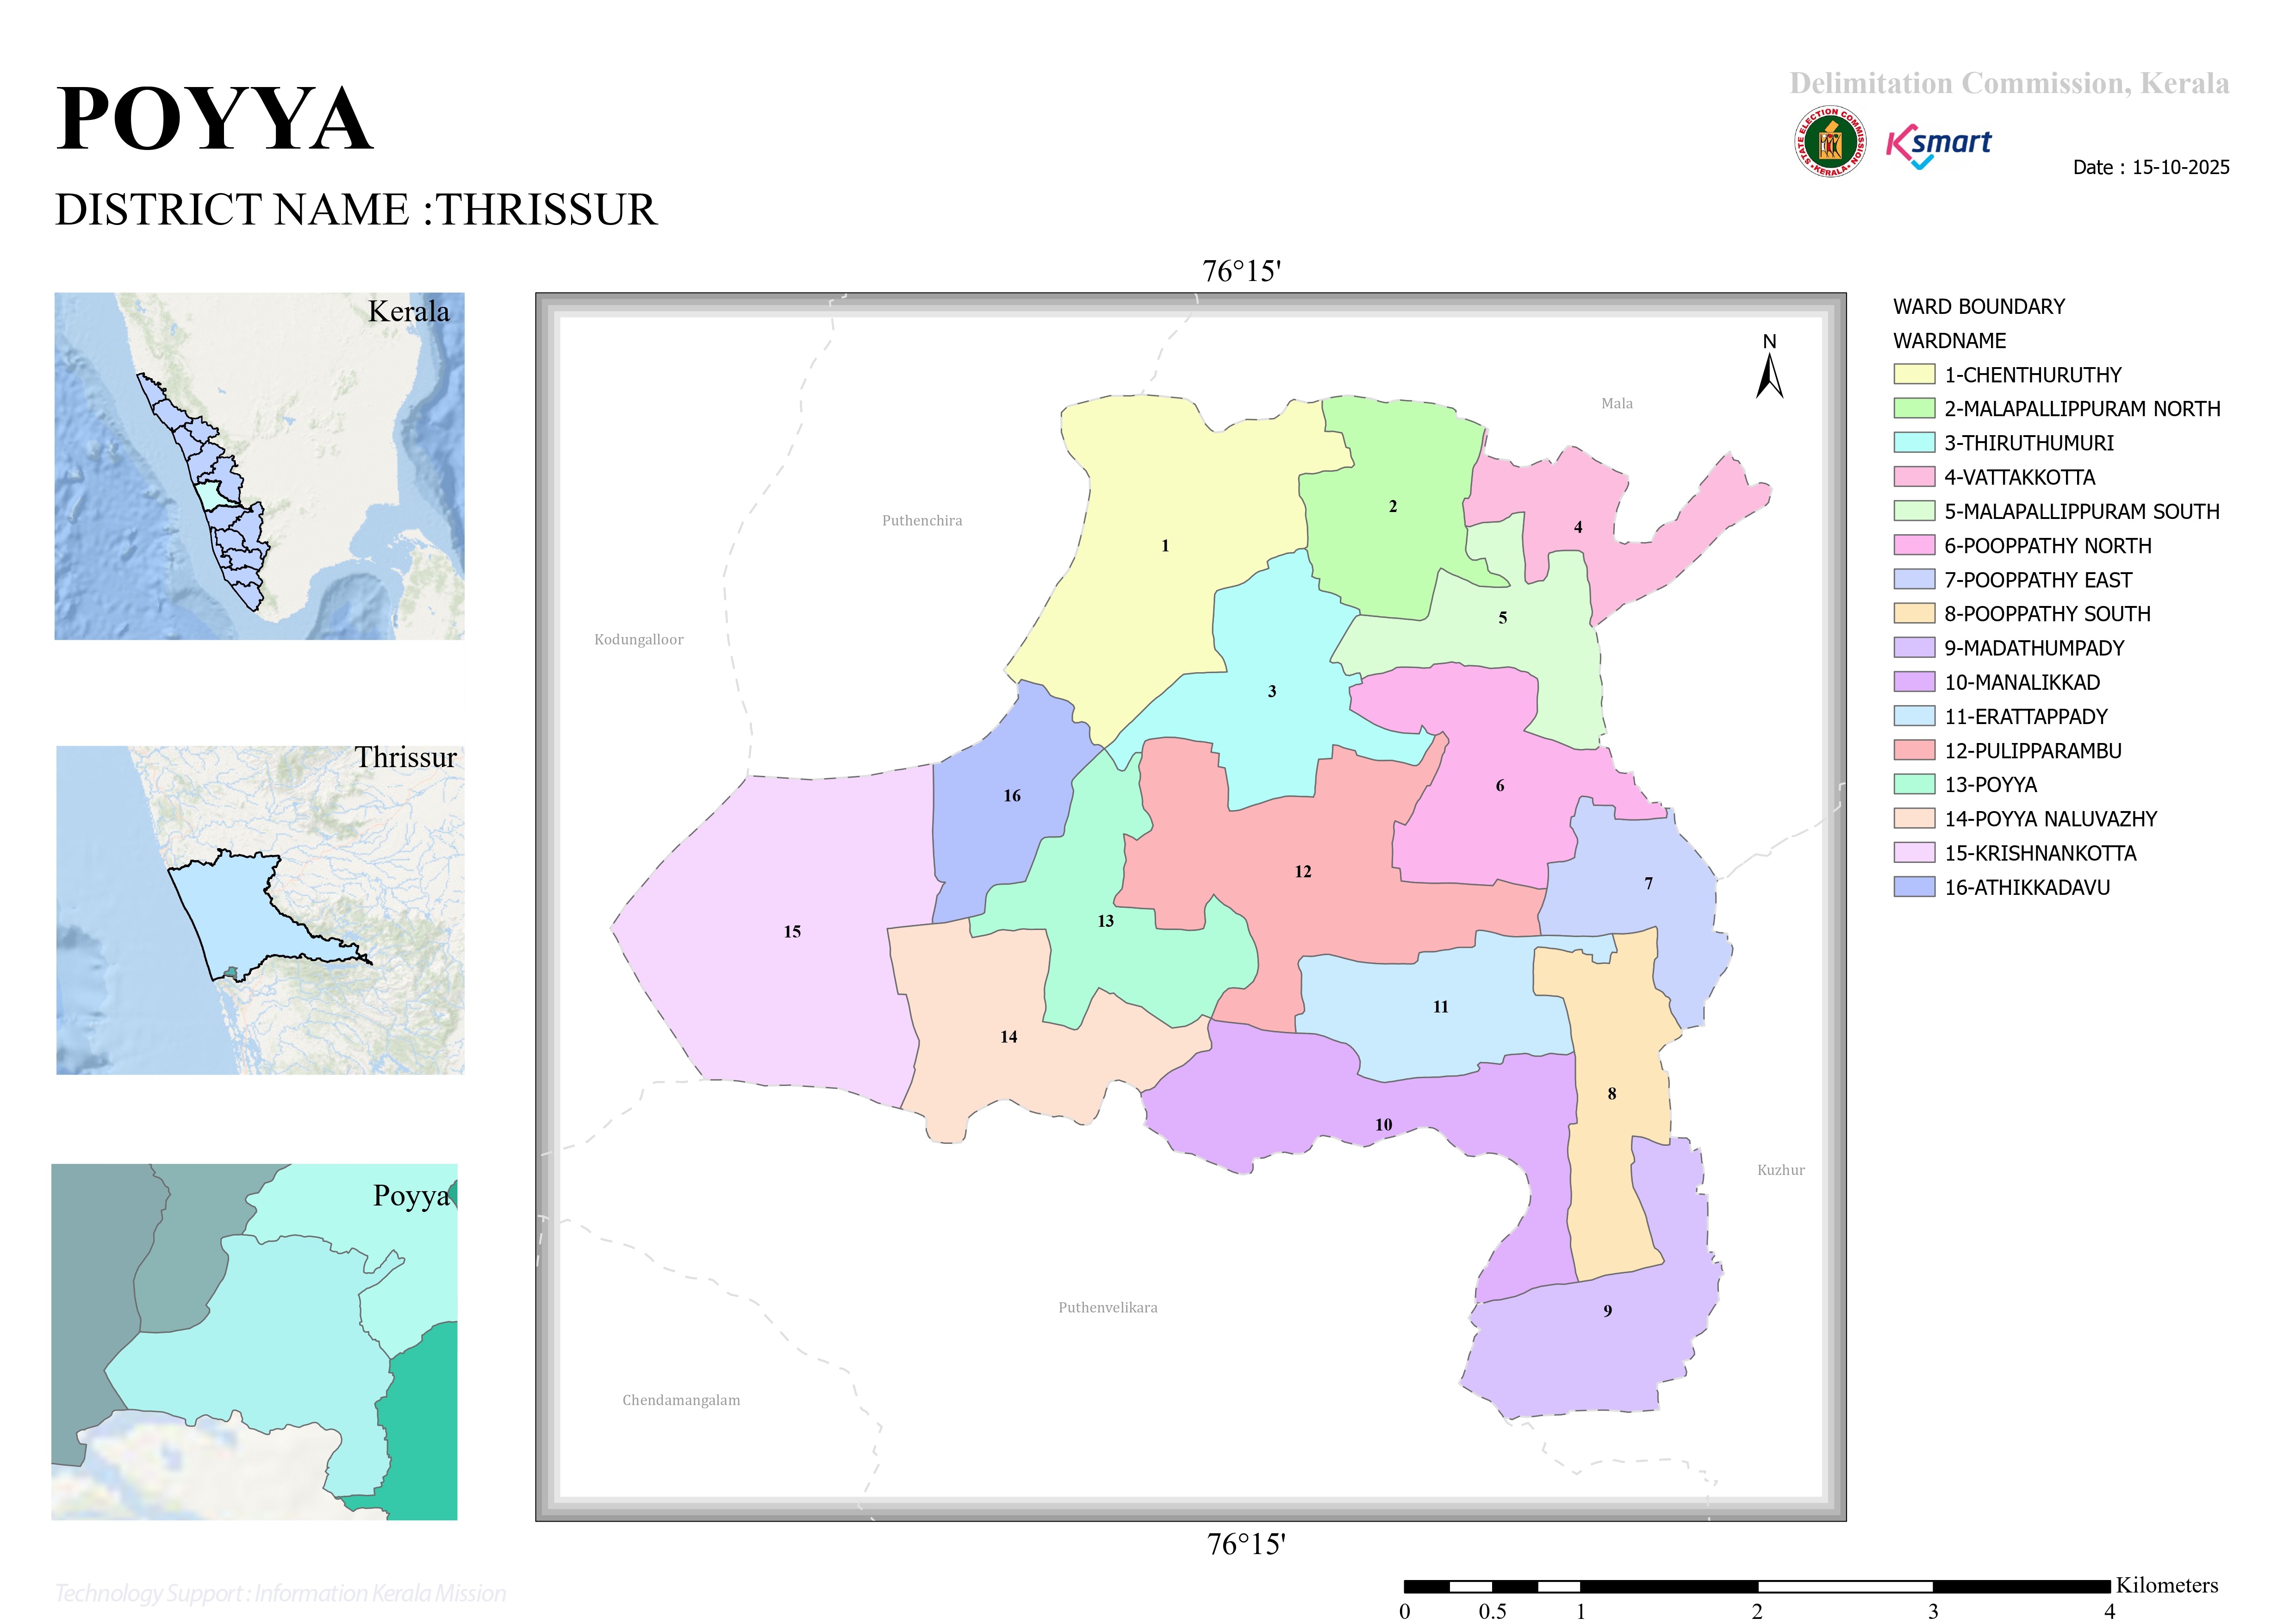Click the Date : 15-10-2025 text
The height and width of the screenshot is (1624, 2296).
(2150, 167)
